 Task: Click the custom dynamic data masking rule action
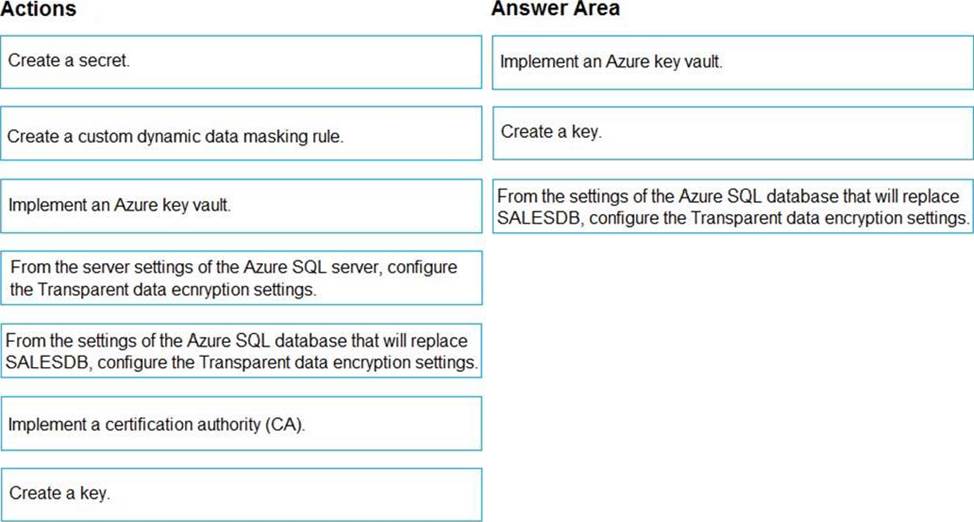pyautogui.click(x=241, y=134)
